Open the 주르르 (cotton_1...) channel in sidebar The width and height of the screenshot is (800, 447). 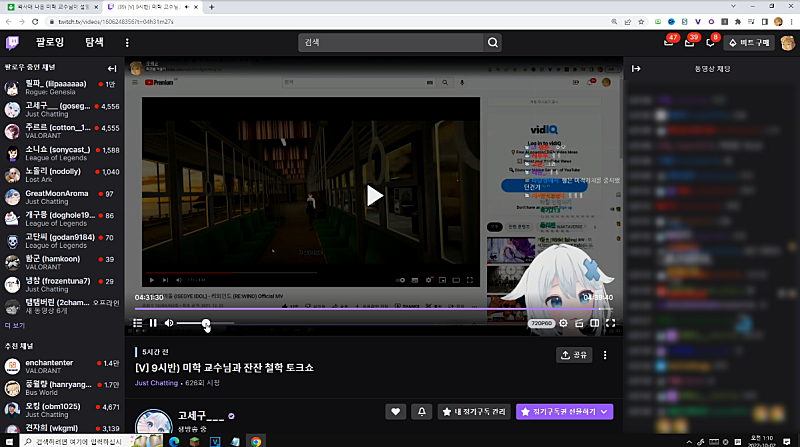62,131
